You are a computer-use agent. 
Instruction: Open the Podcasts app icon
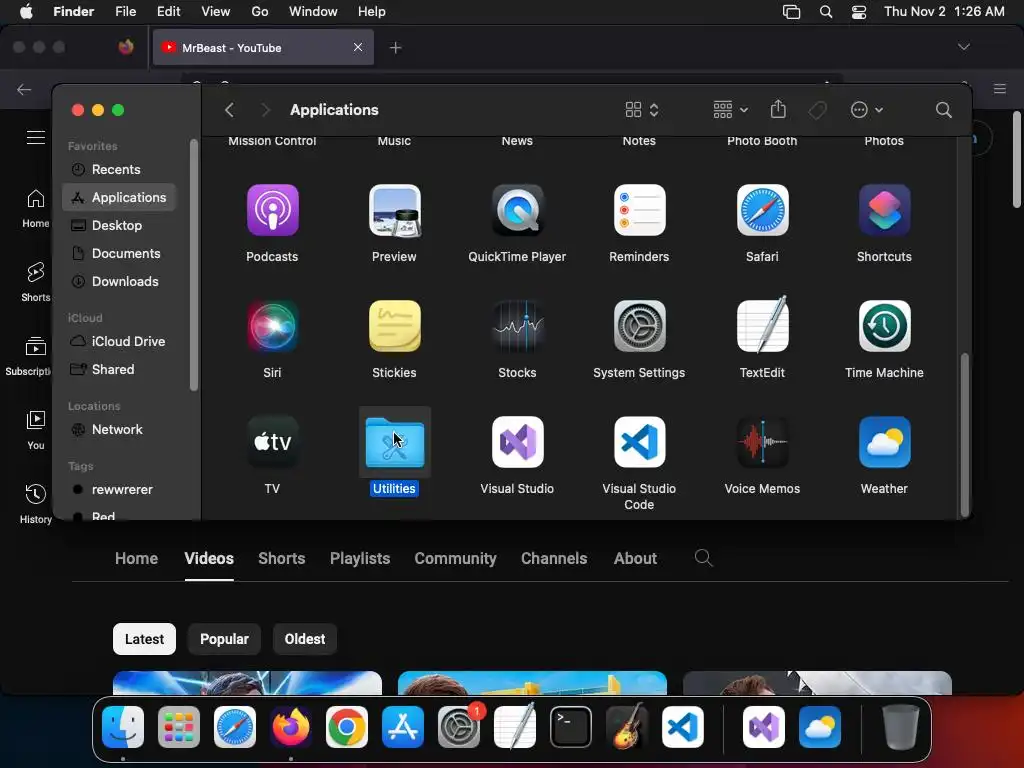tap(272, 210)
